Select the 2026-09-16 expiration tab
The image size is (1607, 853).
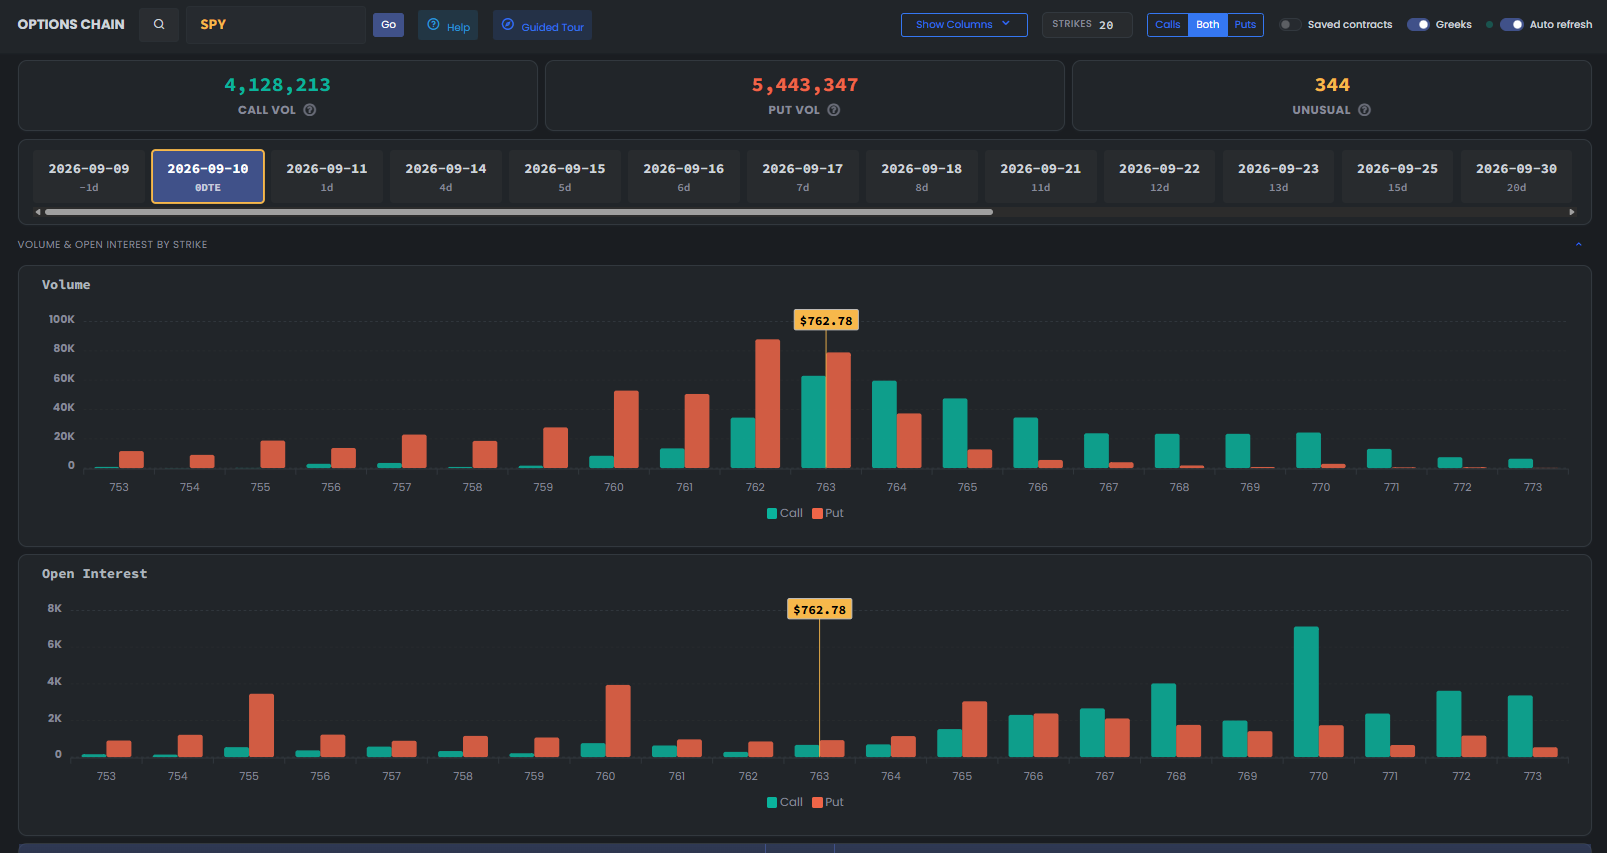point(684,177)
